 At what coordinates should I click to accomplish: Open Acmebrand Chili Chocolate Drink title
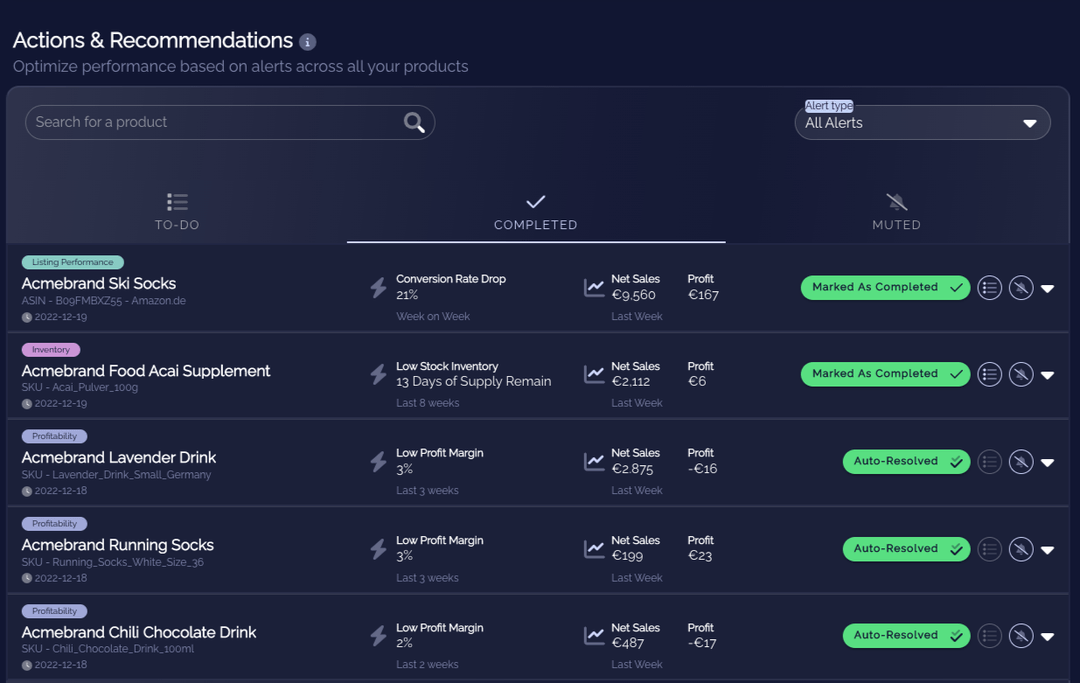pos(138,633)
